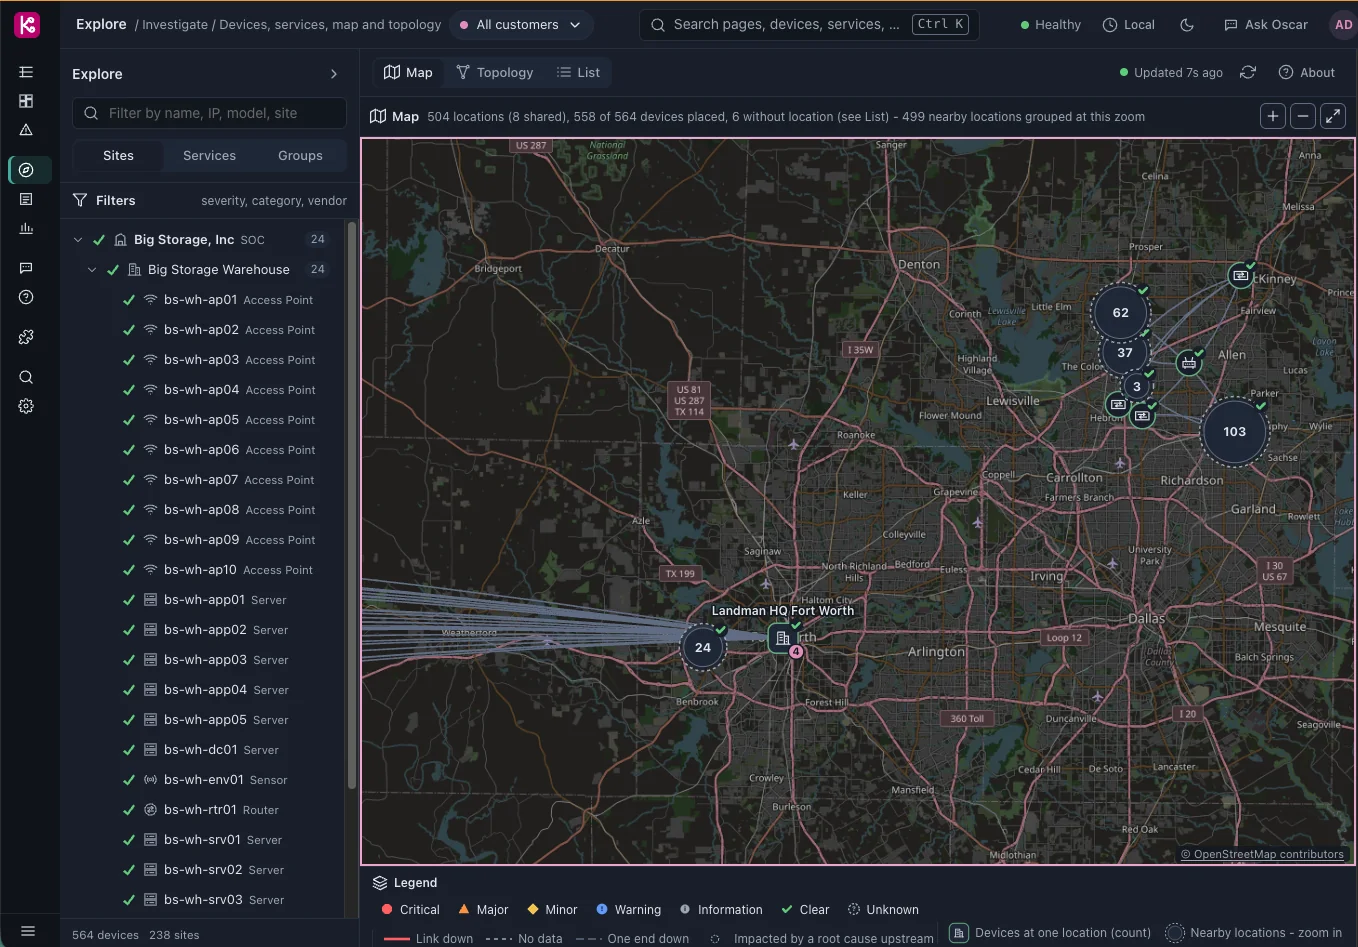
Task: Open the OpenStreetMap contributors link
Action: (x=1262, y=855)
